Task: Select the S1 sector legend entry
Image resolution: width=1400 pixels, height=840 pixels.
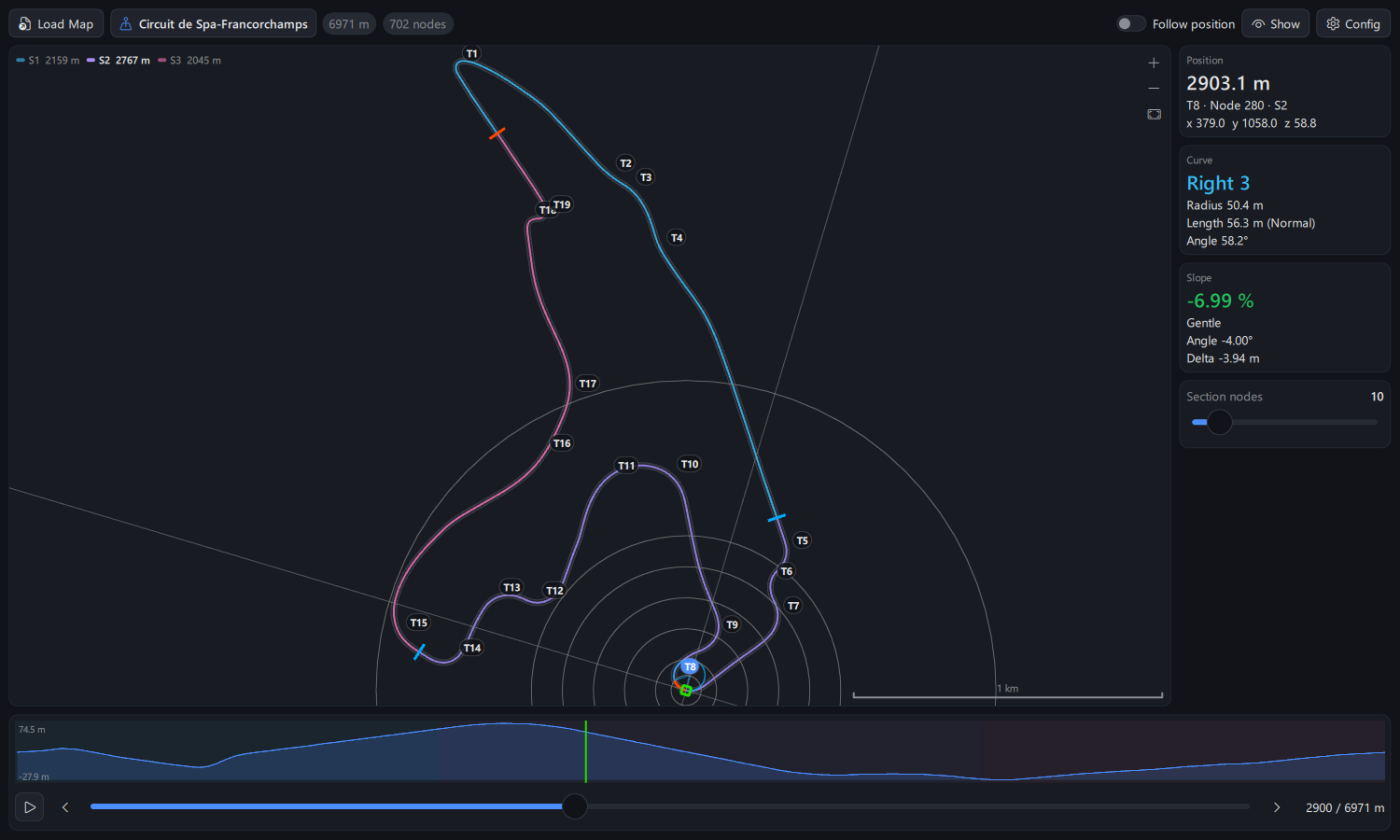Action: click(x=48, y=61)
